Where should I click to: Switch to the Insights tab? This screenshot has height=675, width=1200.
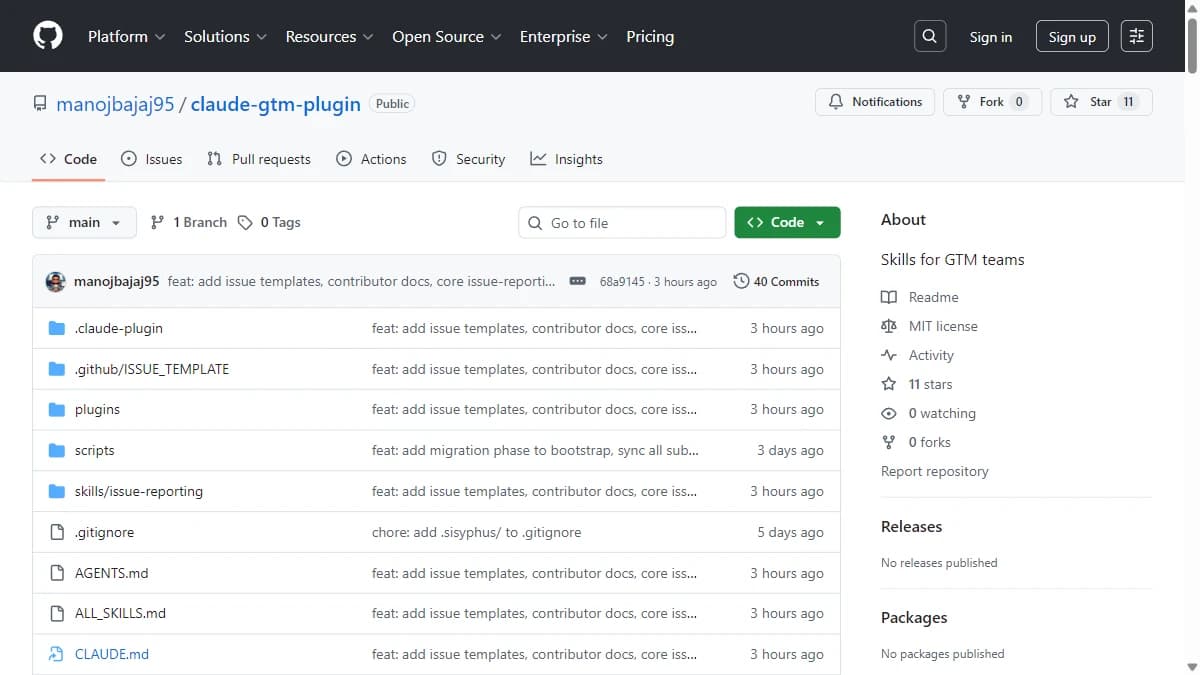click(567, 159)
